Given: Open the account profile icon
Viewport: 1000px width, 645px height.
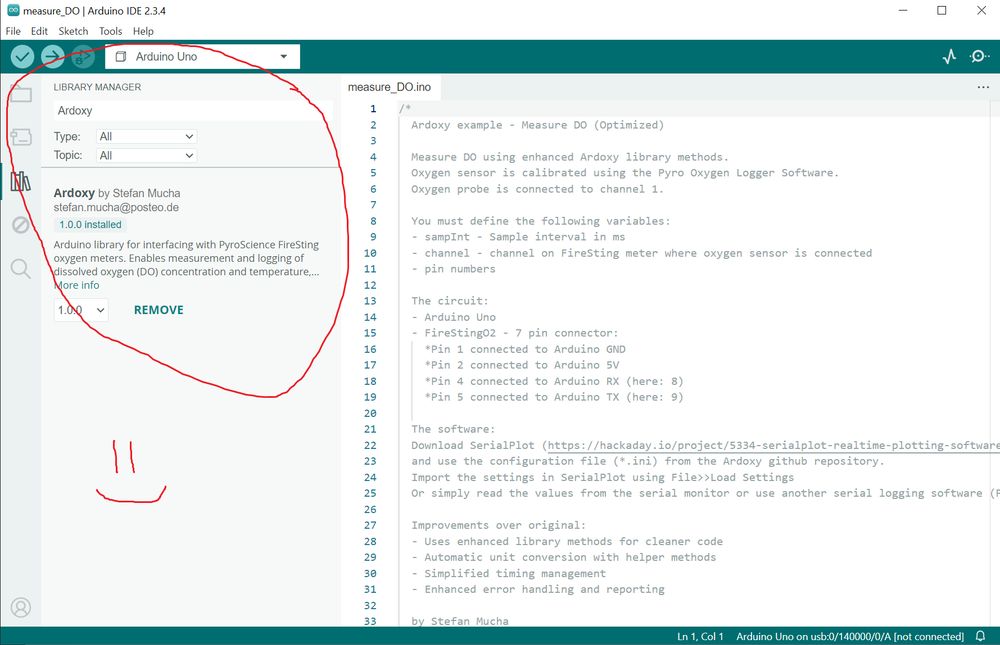Looking at the screenshot, I should [20, 607].
